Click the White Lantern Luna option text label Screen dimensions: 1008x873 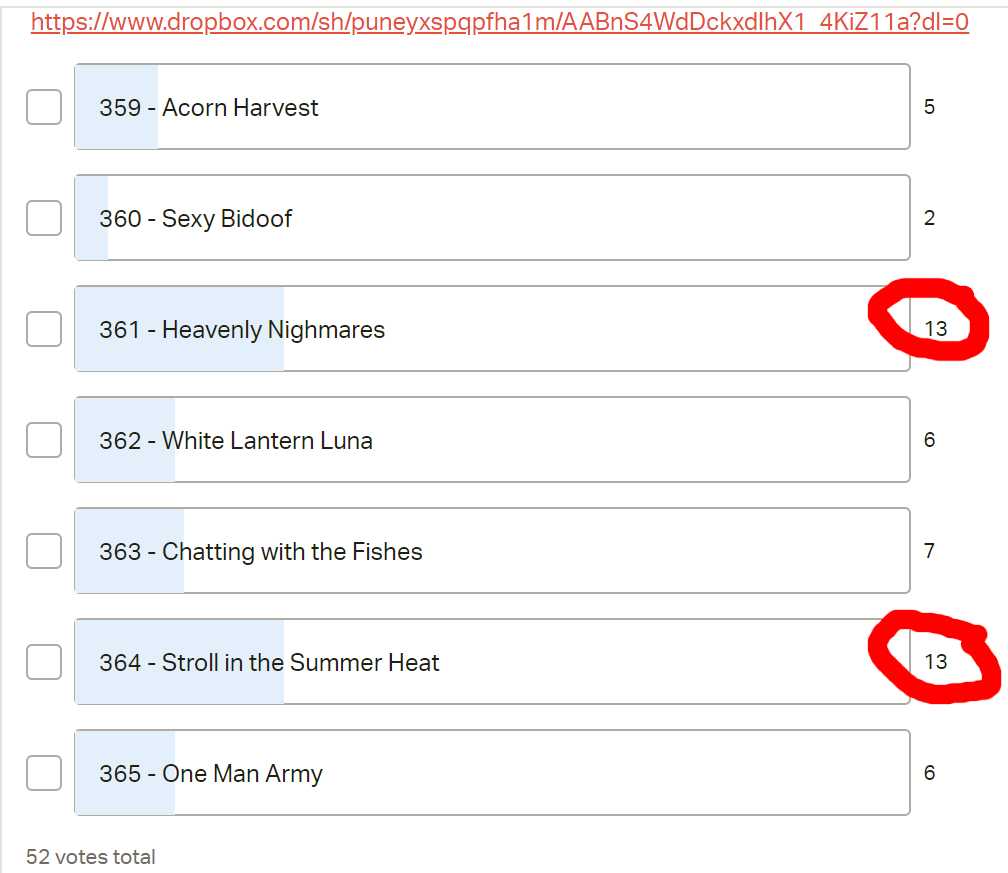236,441
